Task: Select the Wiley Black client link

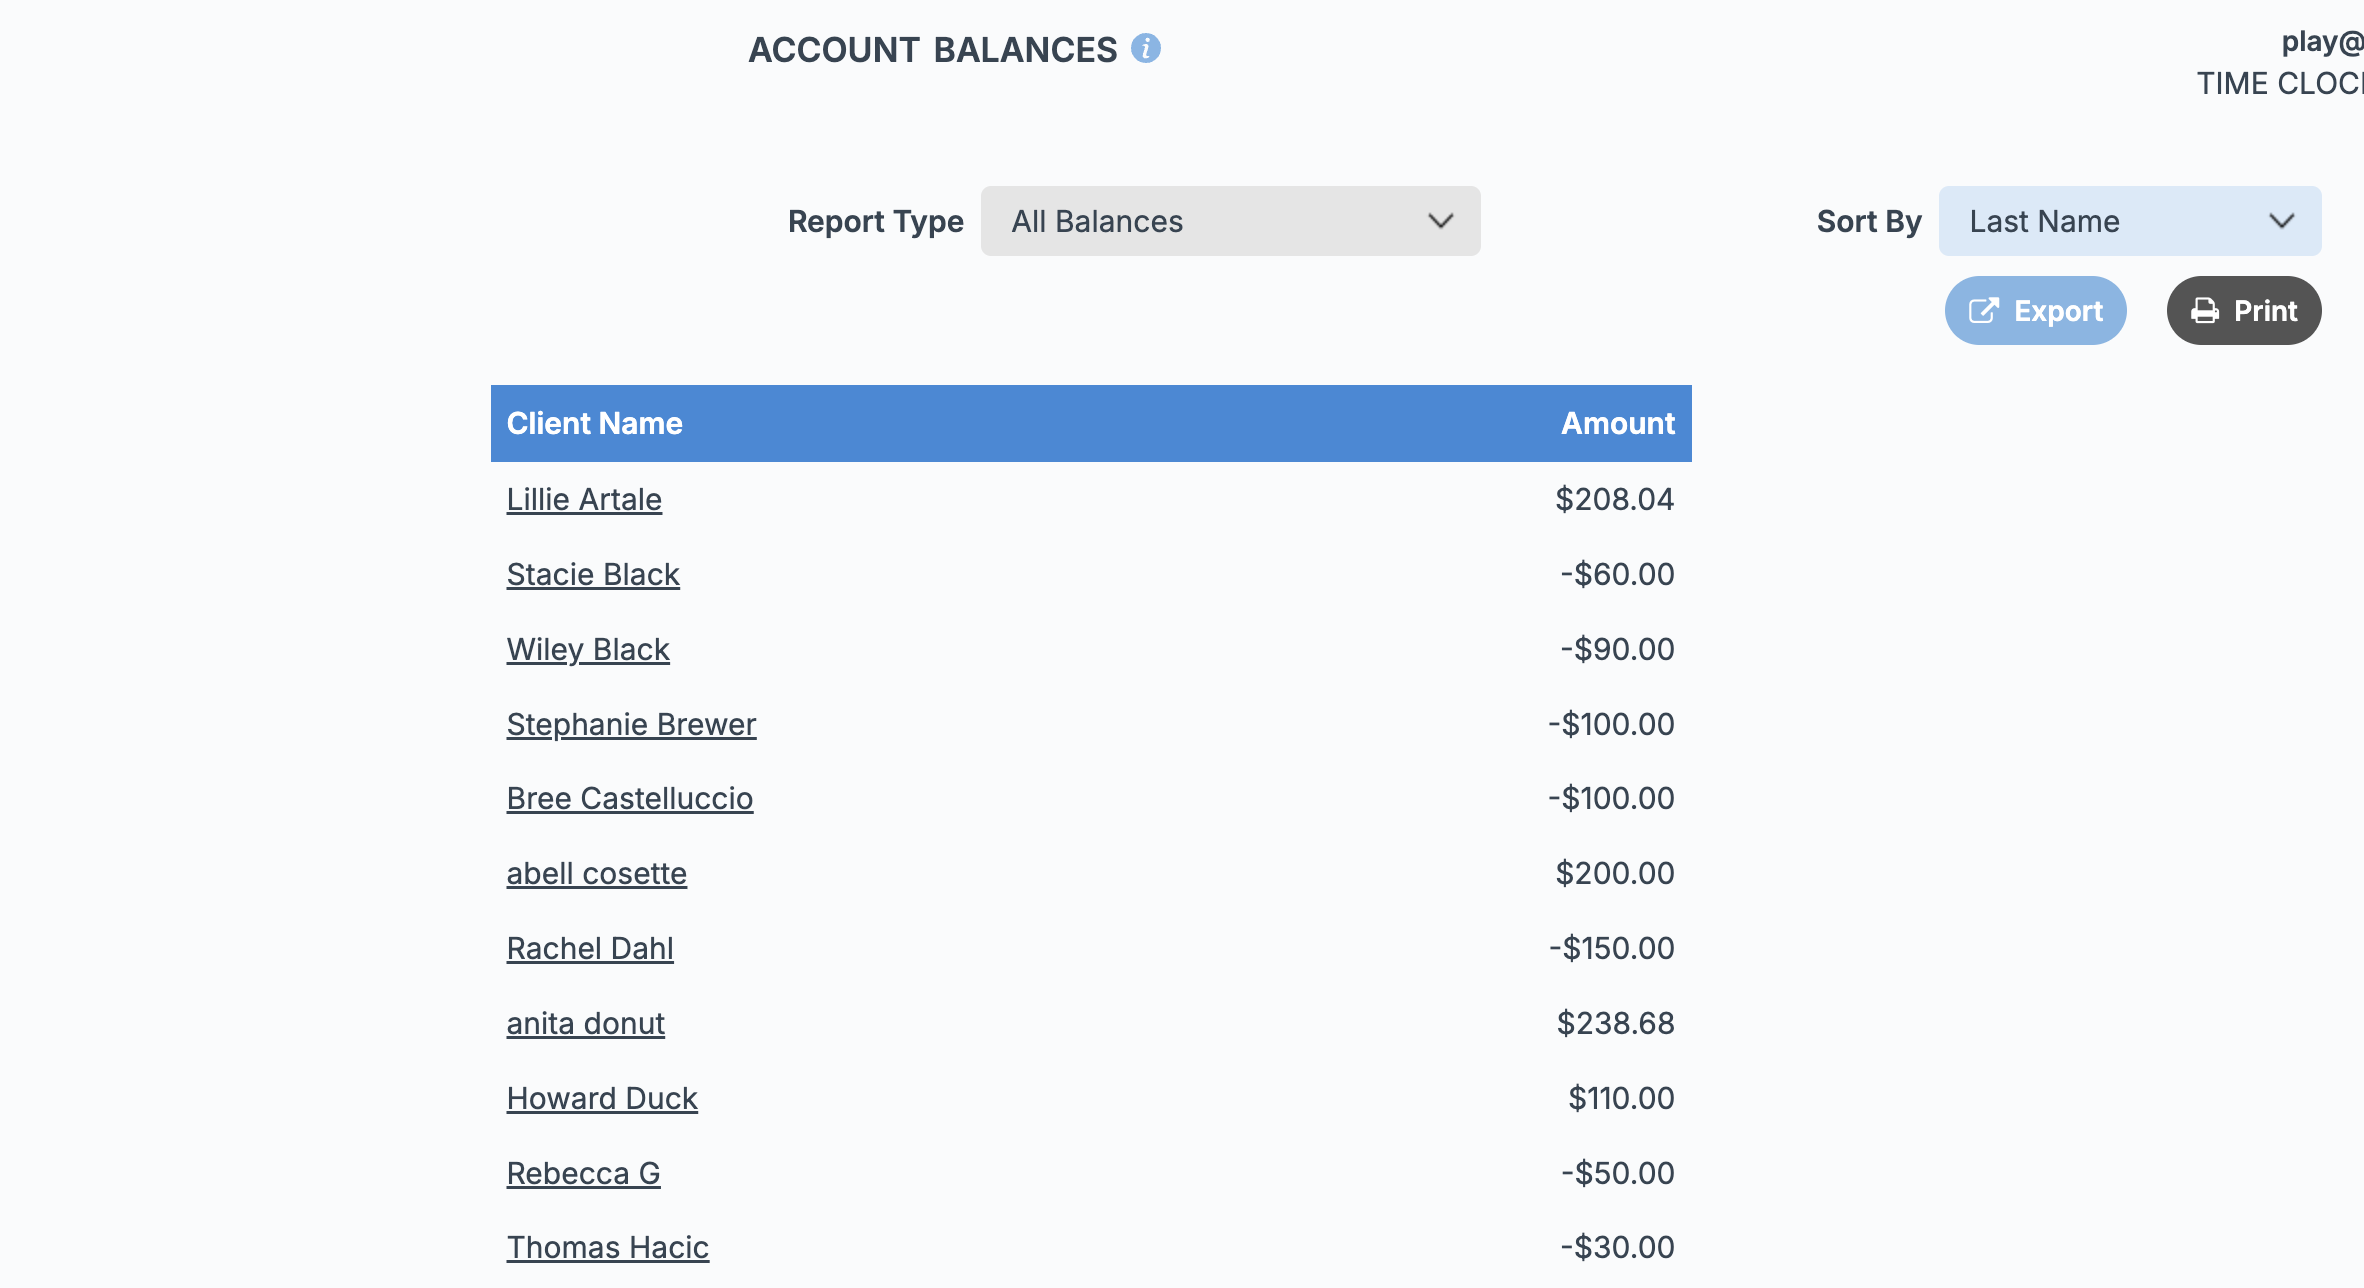Action: coord(588,649)
